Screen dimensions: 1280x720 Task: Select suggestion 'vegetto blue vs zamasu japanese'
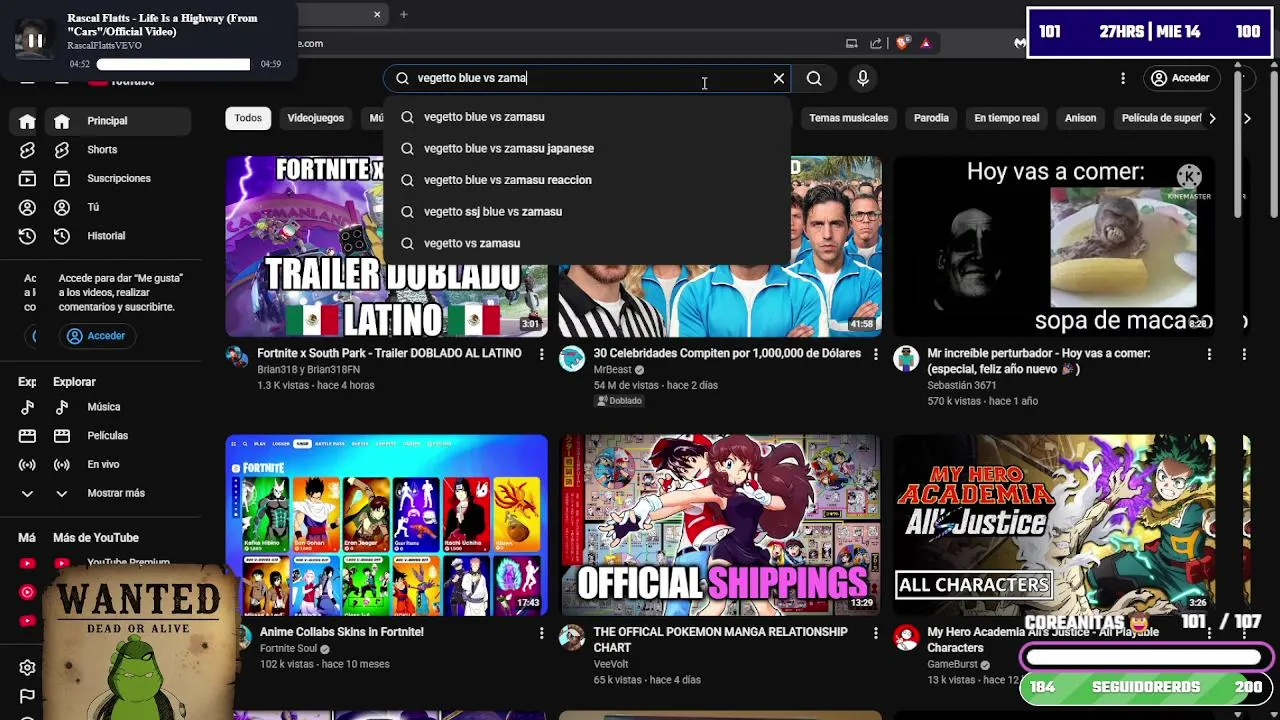587,148
